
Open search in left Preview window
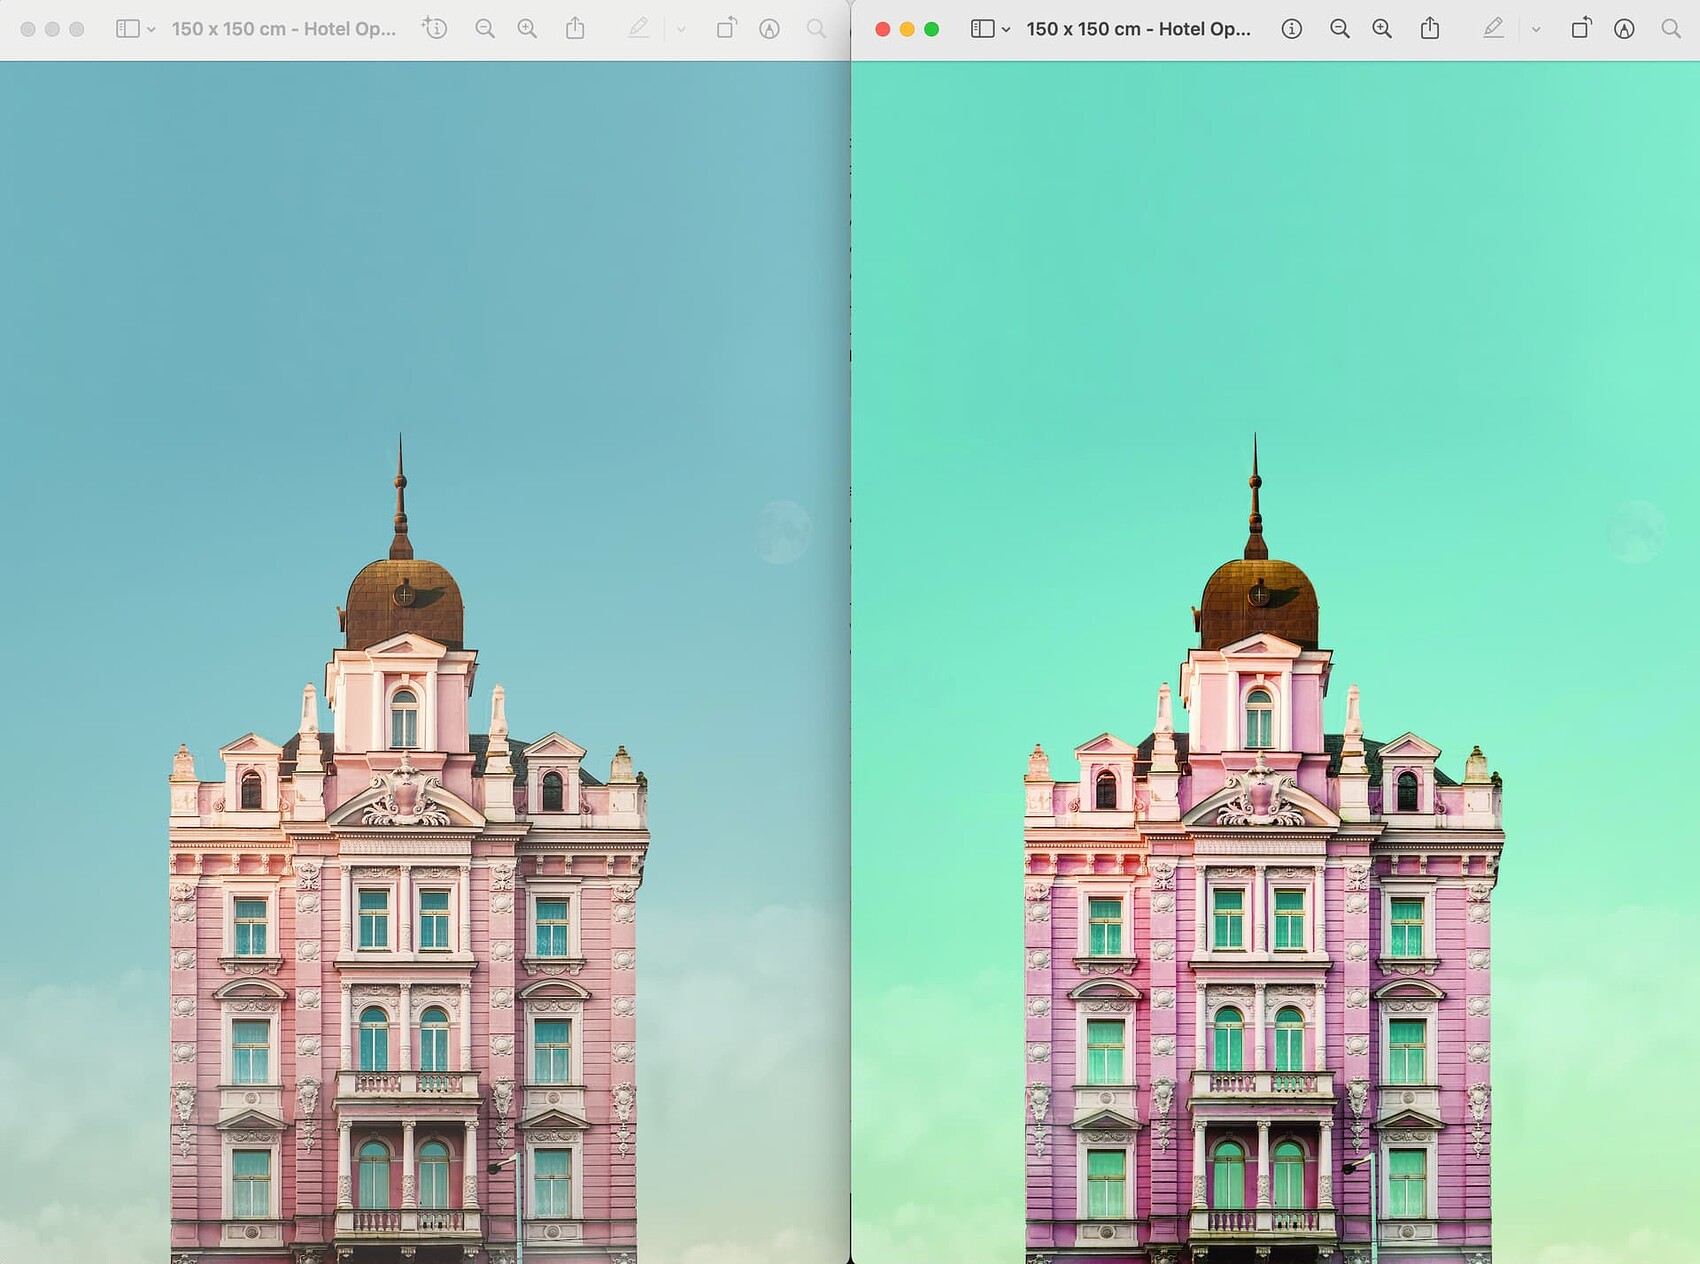[816, 29]
